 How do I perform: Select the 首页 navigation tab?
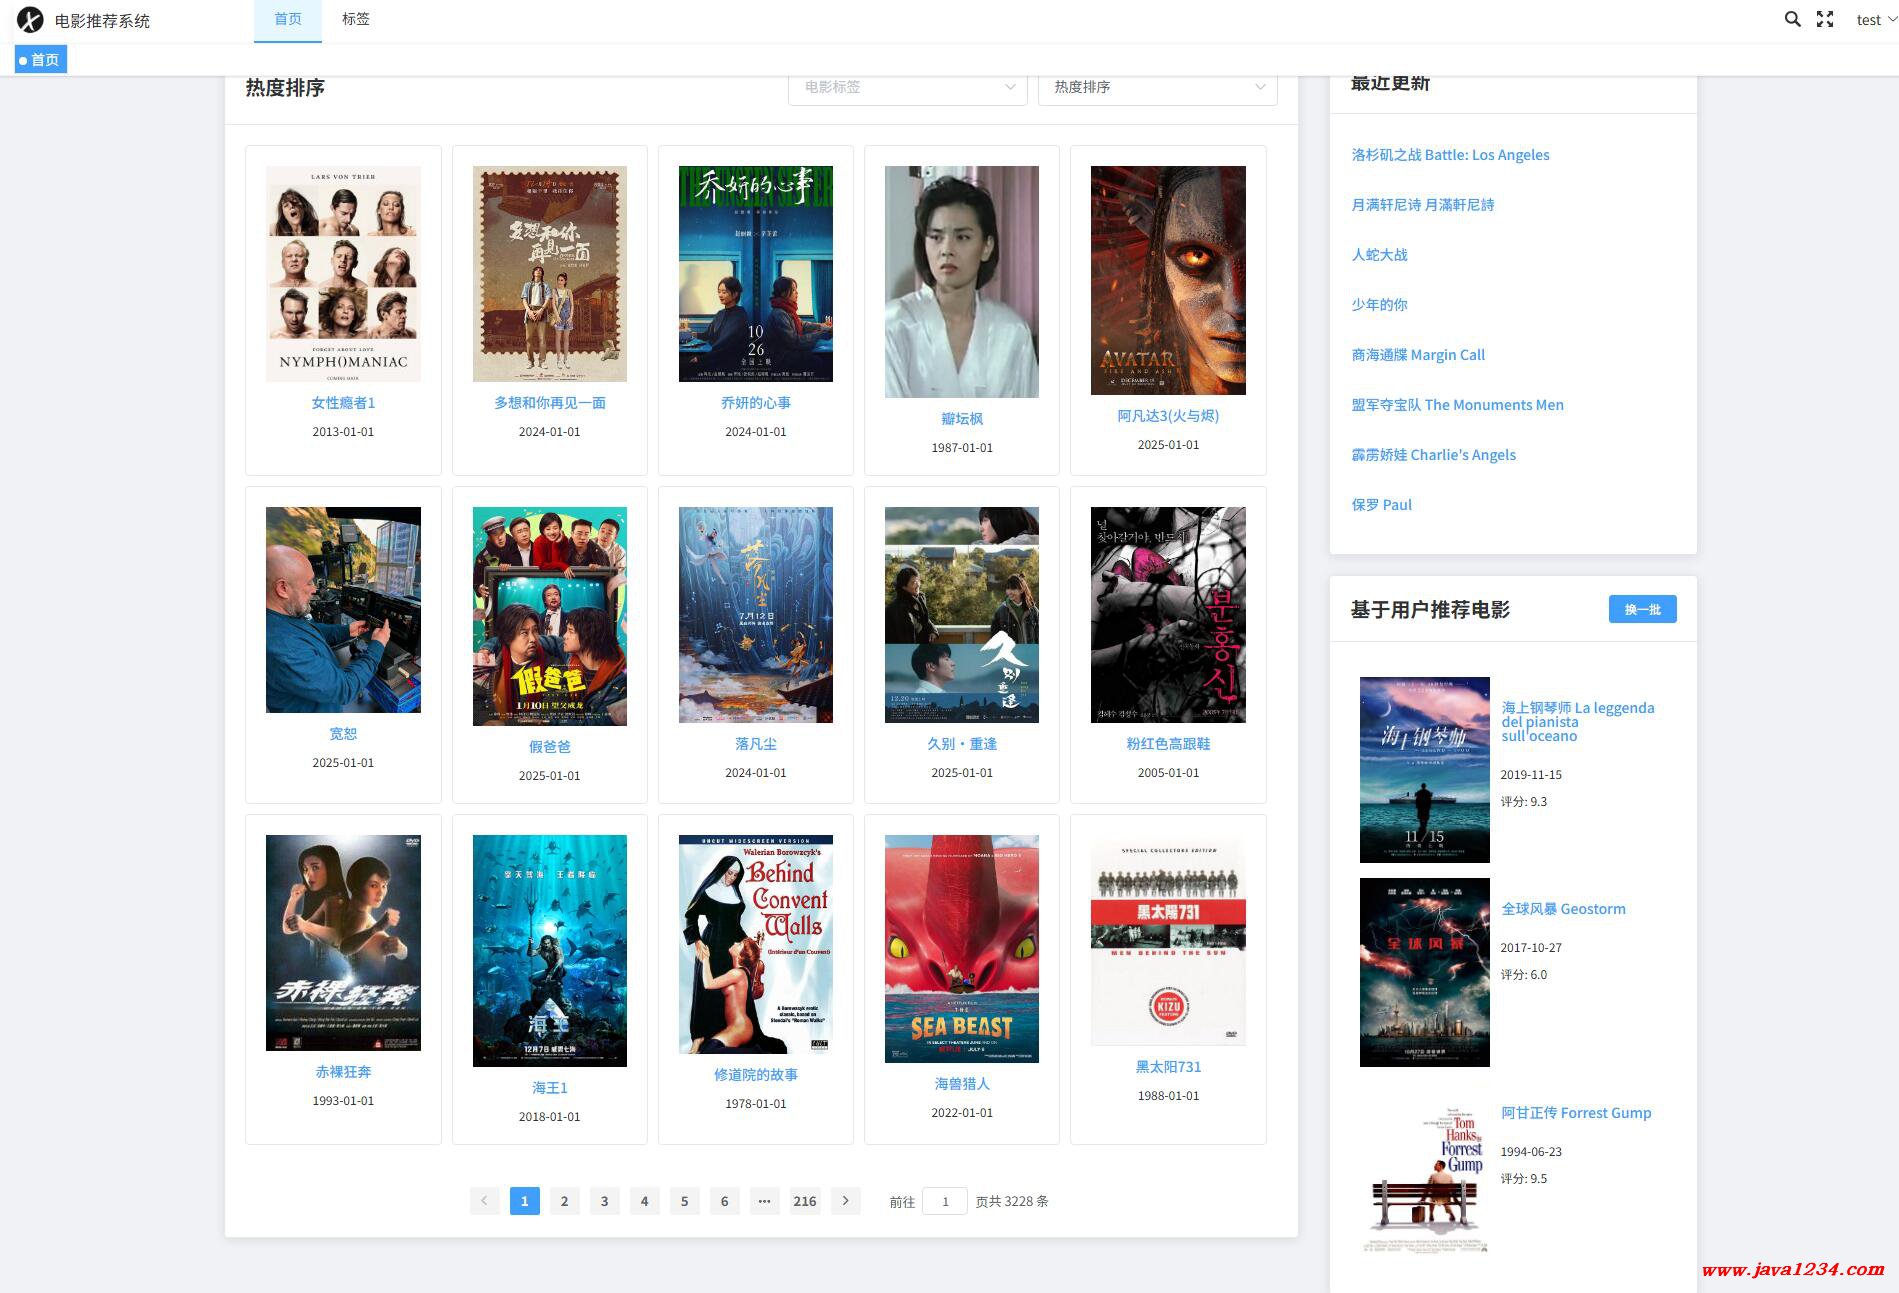point(288,19)
